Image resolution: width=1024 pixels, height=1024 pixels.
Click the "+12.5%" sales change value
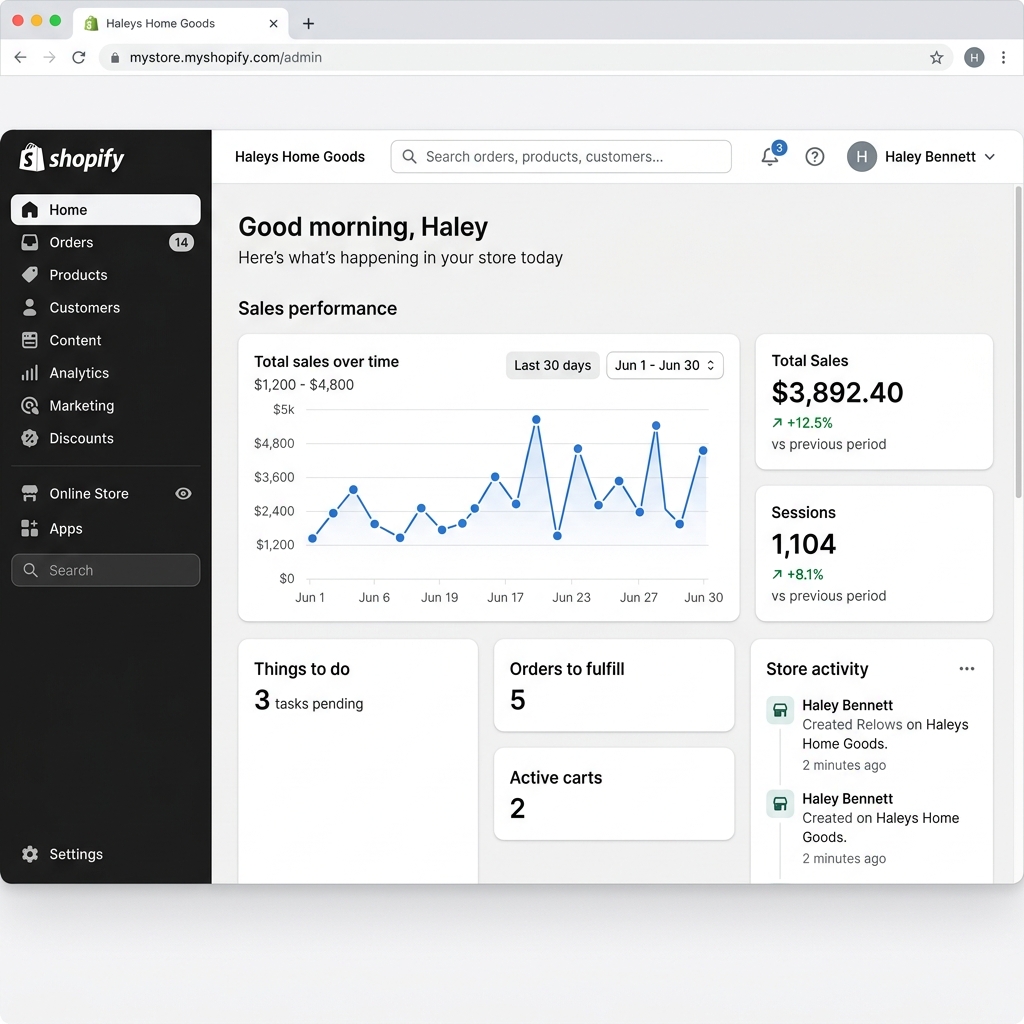pyautogui.click(x=809, y=423)
